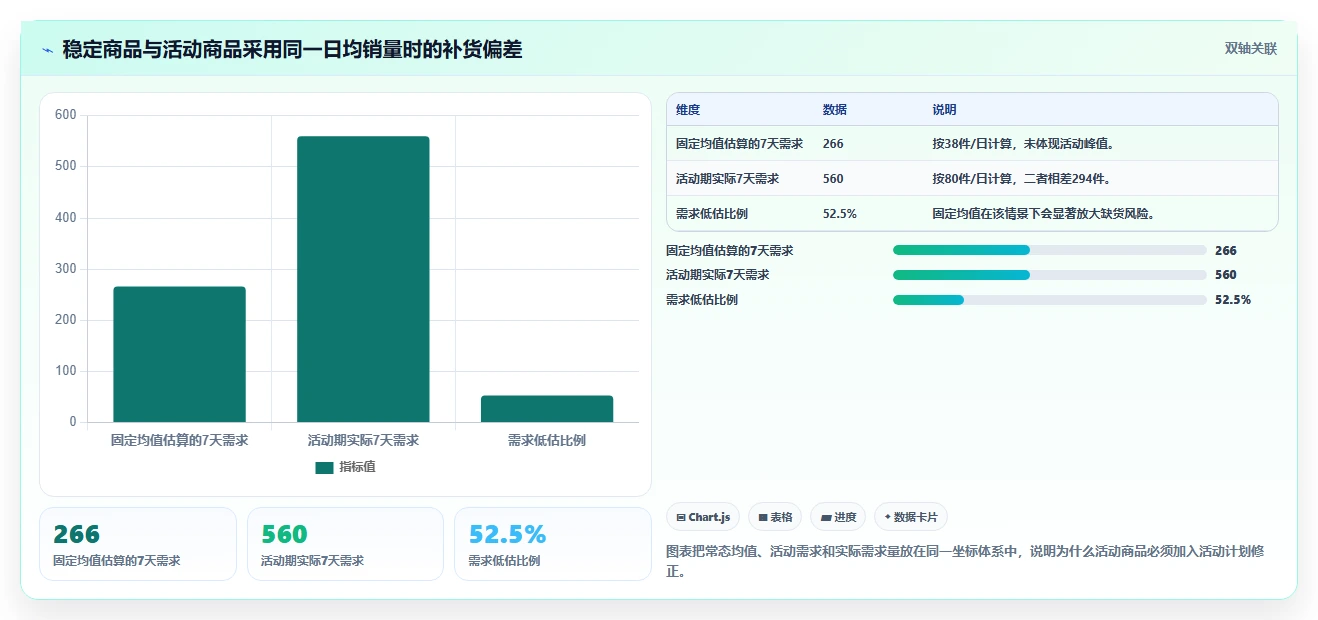The height and width of the screenshot is (620, 1318).
Task: Click the table value 560
Action: (833, 179)
